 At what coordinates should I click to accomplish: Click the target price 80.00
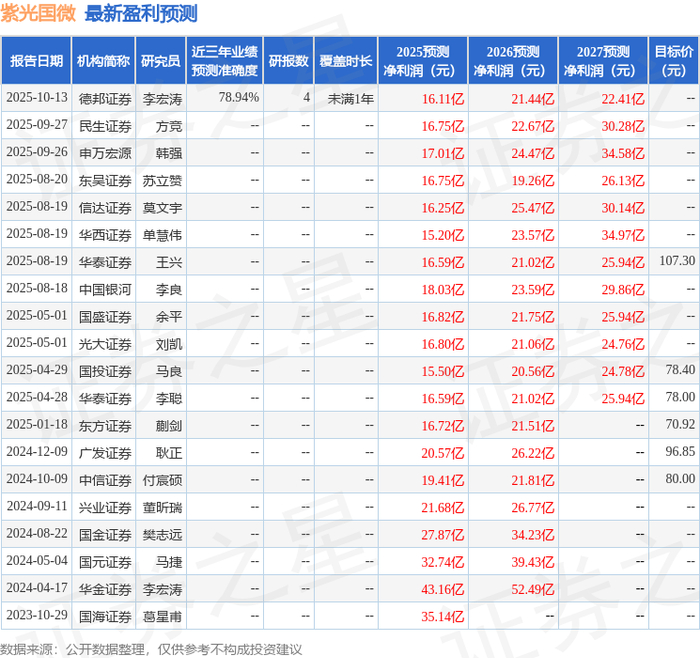coord(680,479)
